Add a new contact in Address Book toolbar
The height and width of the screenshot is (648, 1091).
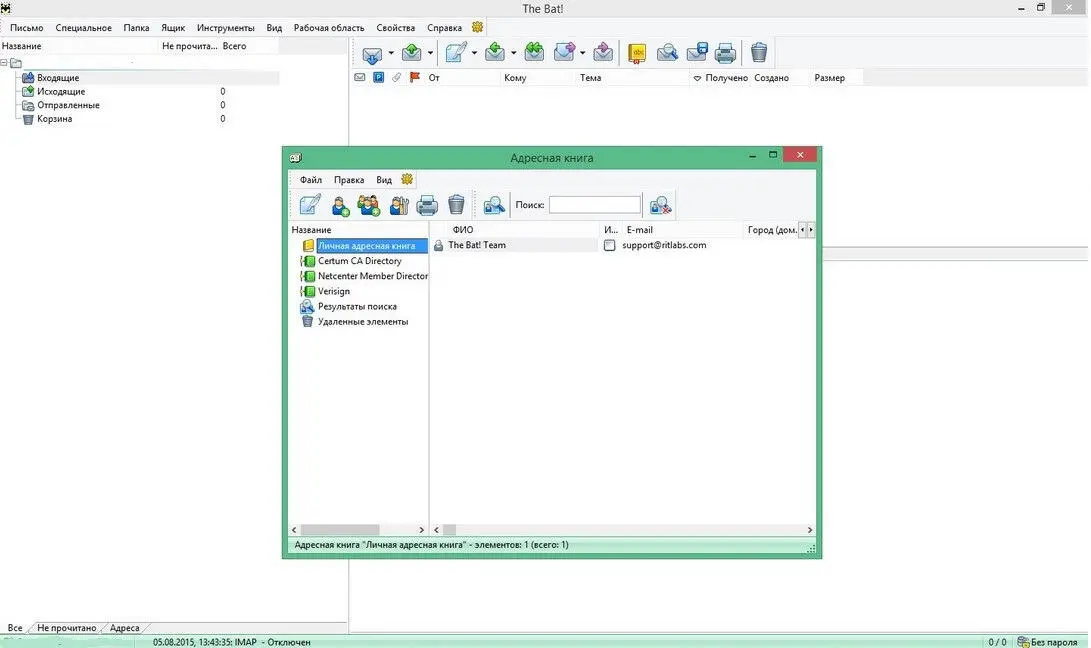[340, 205]
